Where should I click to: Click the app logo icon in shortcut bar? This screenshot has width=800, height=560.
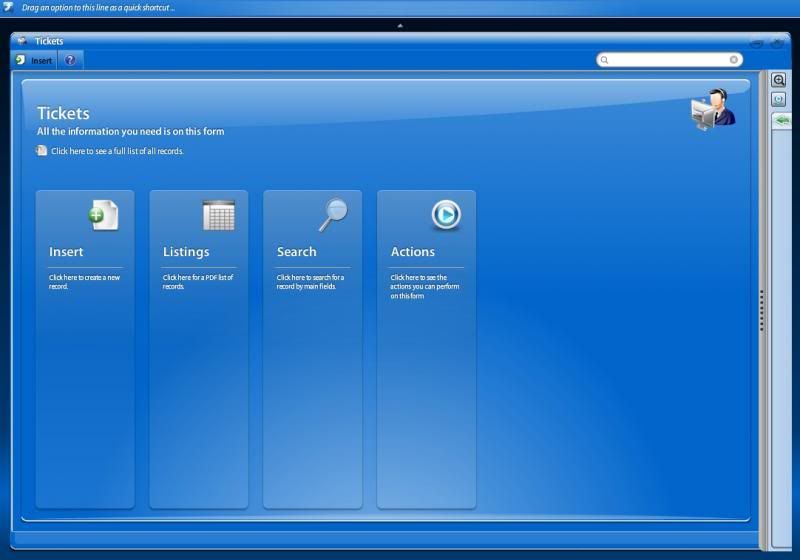[8, 8]
